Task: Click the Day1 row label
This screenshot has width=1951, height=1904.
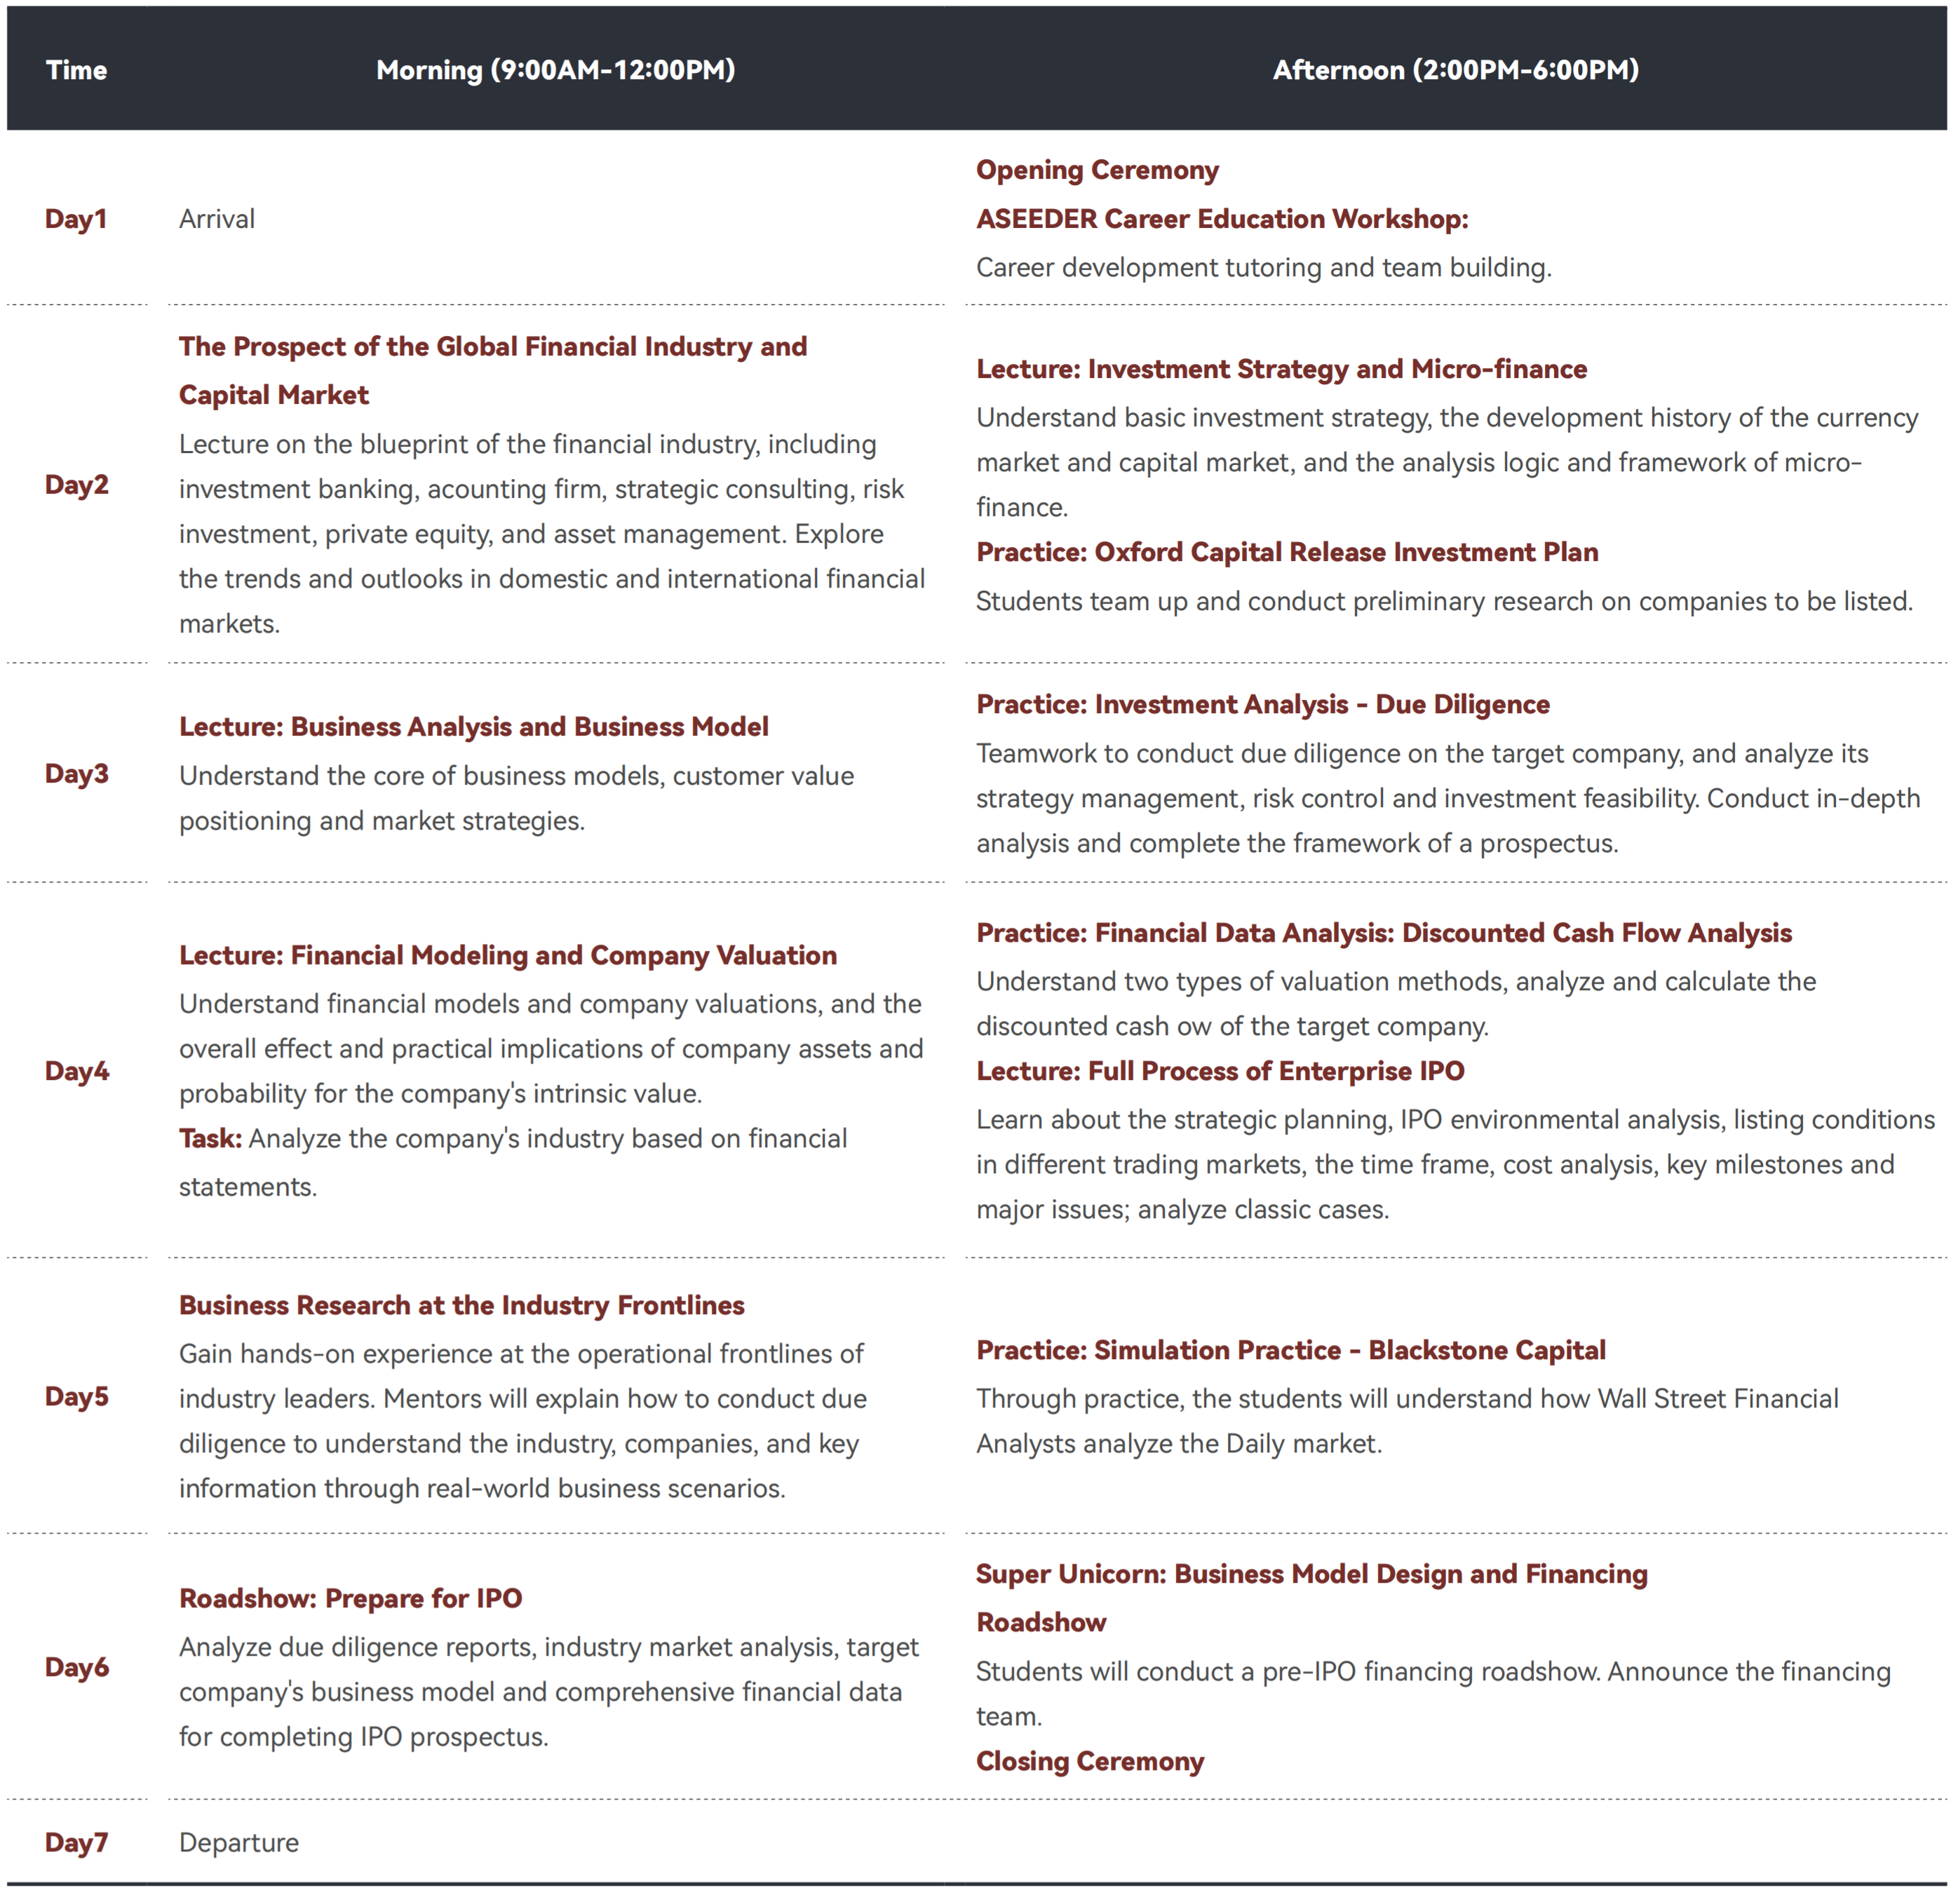Action: [76, 219]
